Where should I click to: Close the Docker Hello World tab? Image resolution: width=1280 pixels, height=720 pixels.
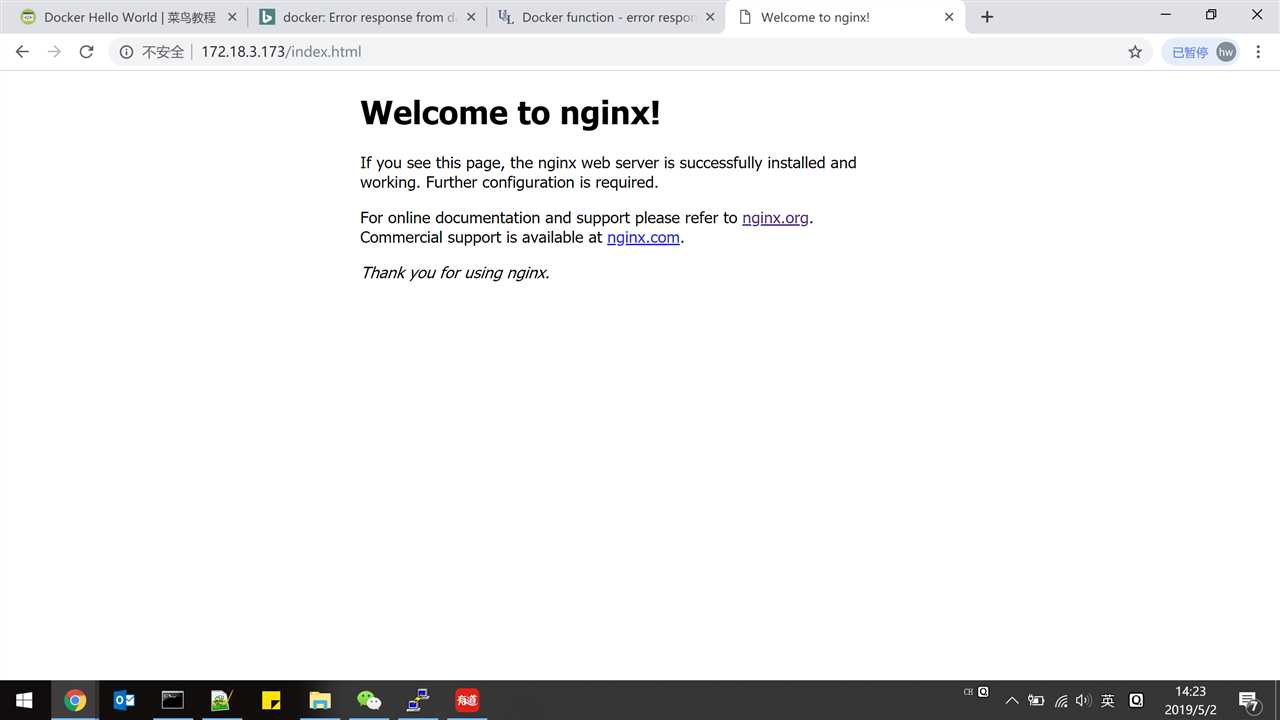click(232, 17)
